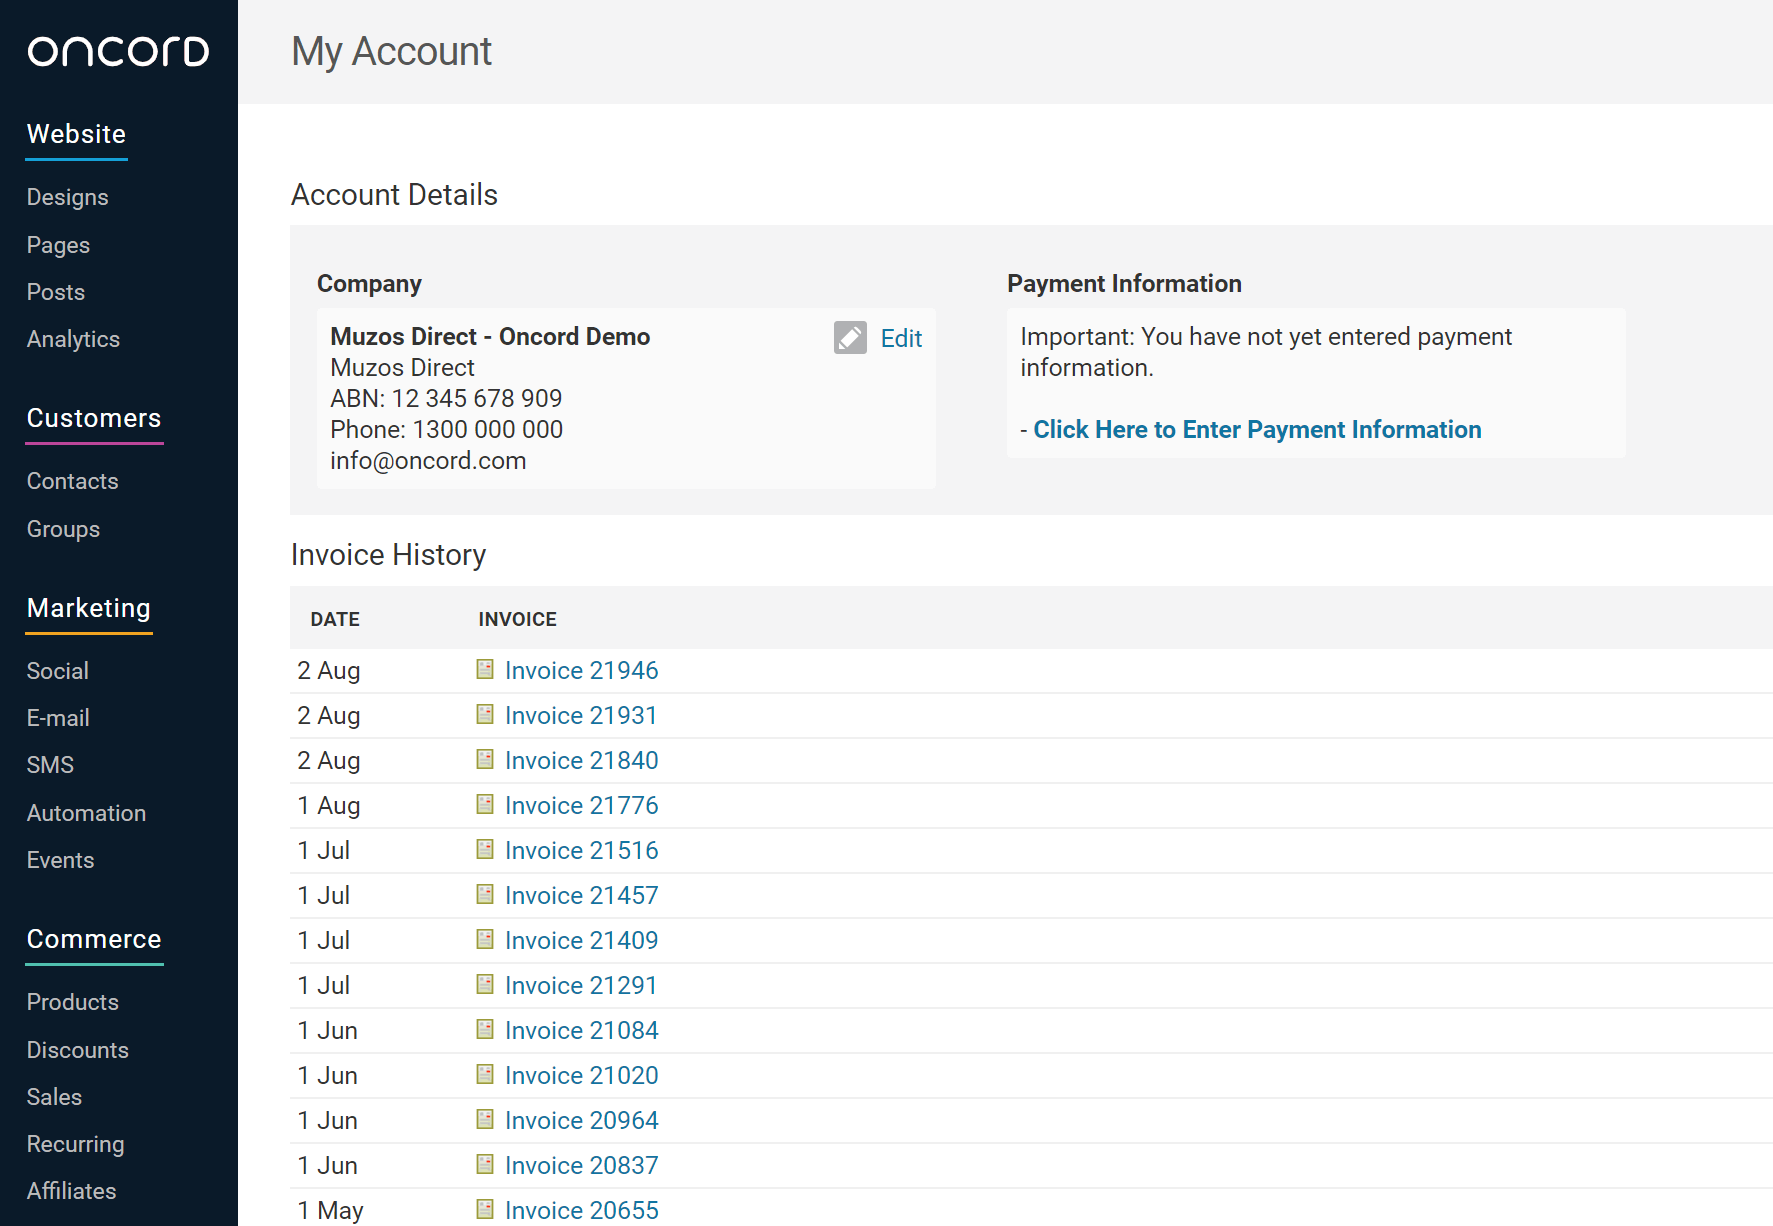Click document icon for Invoice 21946
This screenshot has width=1773, height=1226.
(x=485, y=669)
